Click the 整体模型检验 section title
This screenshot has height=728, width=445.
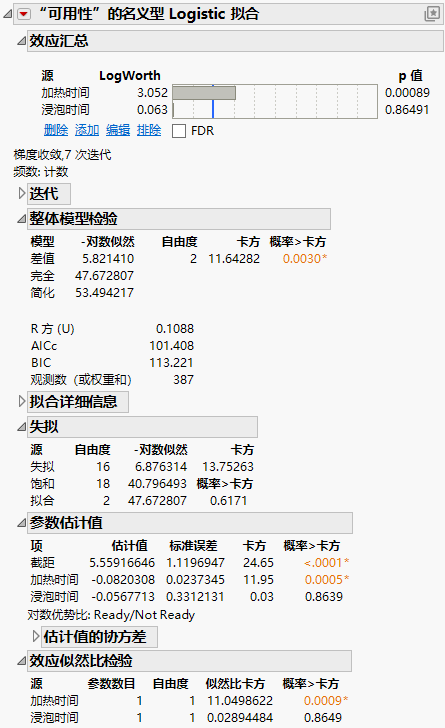tap(73, 219)
